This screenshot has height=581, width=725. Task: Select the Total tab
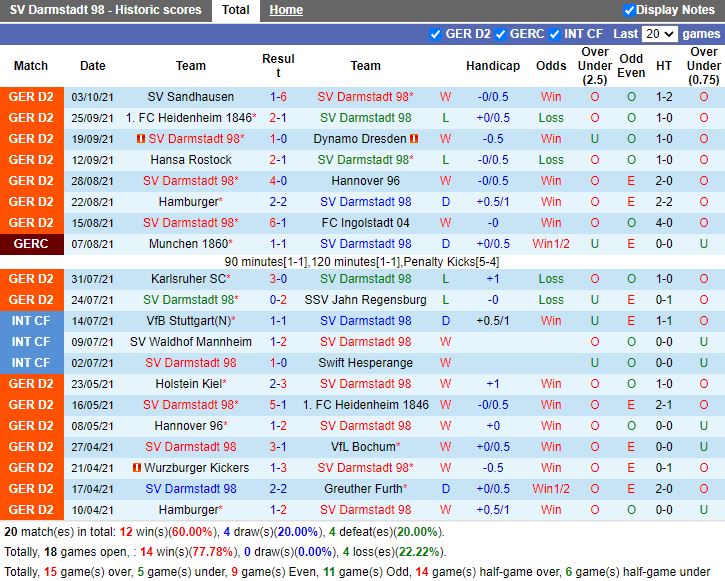pos(236,10)
